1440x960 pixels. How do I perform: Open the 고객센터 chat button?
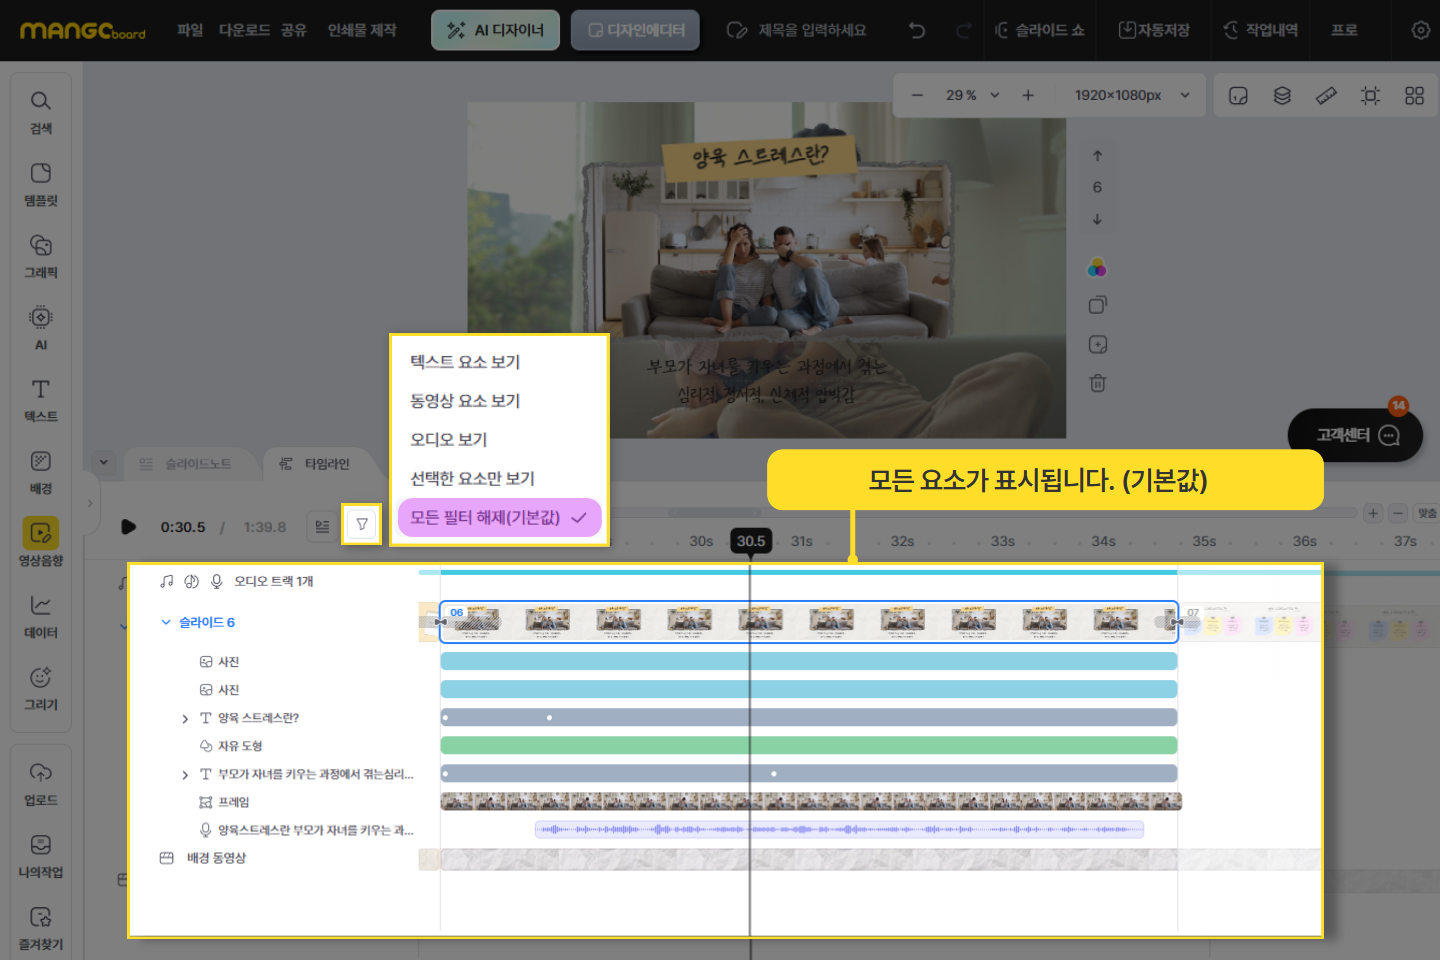point(1355,435)
